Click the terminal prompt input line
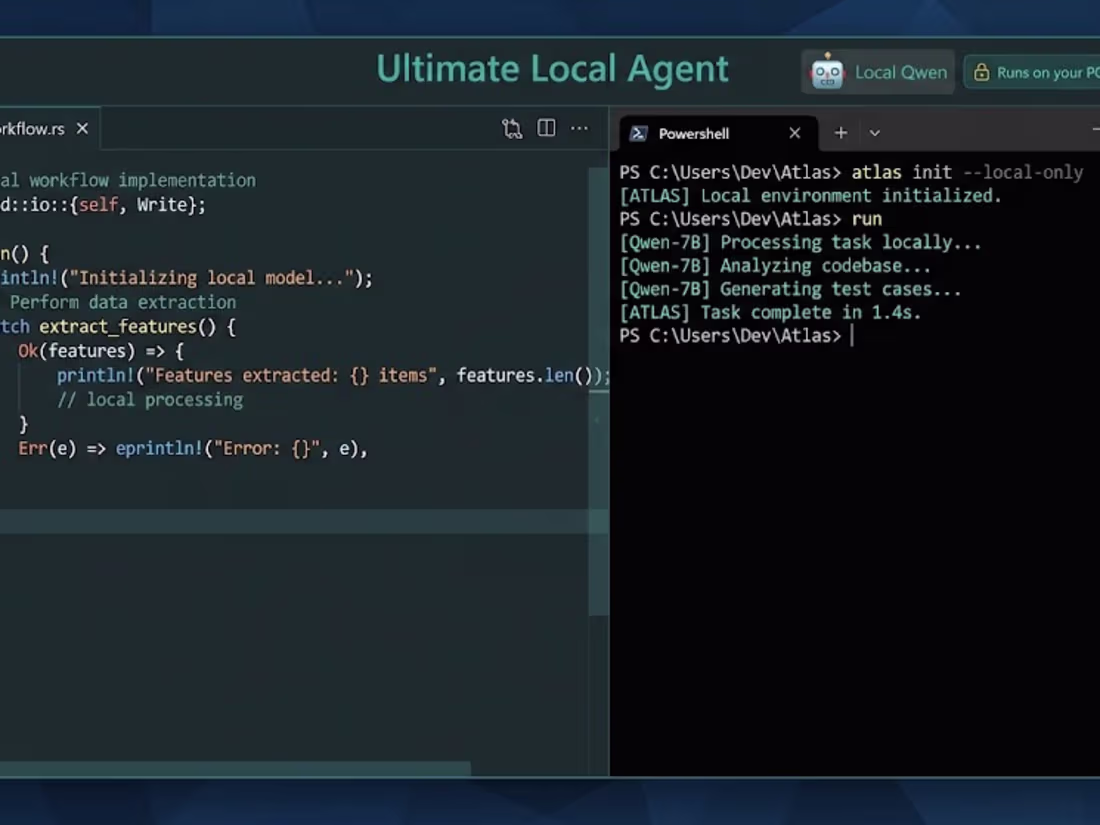The height and width of the screenshot is (825, 1100). [x=737, y=336]
